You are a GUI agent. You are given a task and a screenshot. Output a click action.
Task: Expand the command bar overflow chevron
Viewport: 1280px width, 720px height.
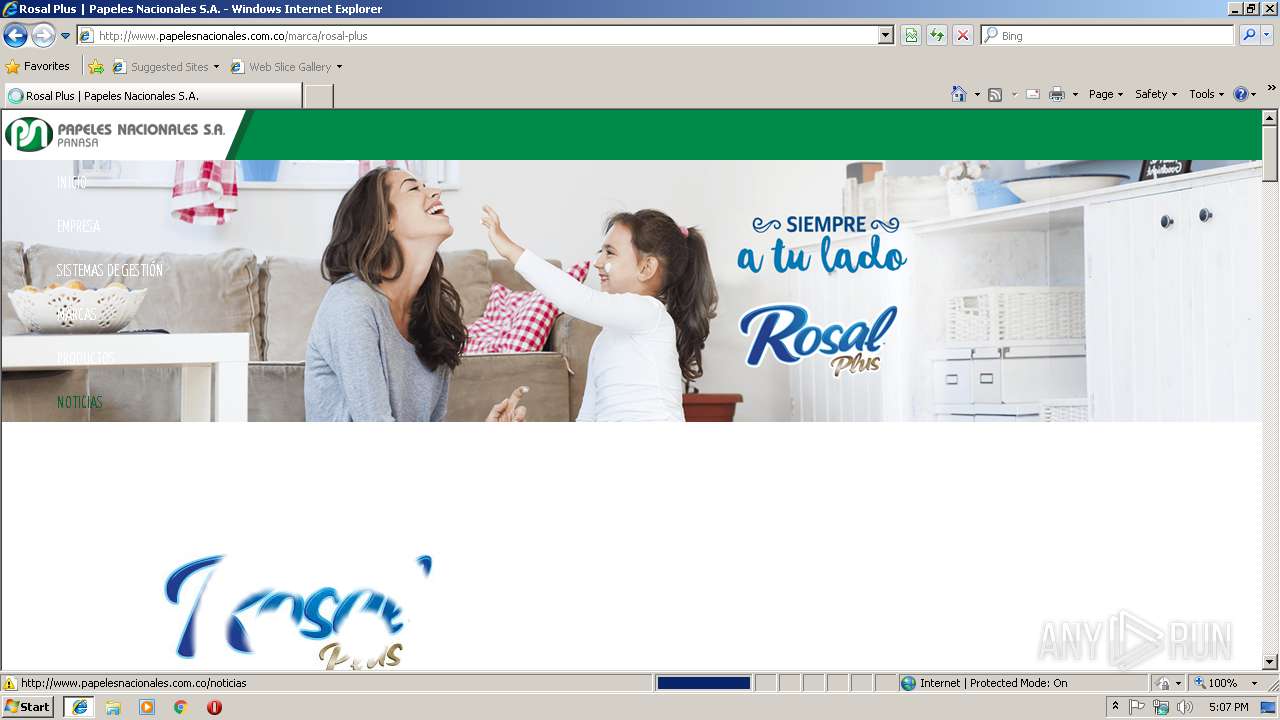tap(1271, 88)
